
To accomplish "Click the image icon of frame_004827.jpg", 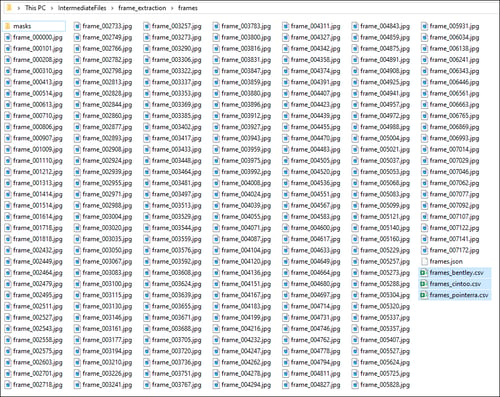I will coord(285,385).
